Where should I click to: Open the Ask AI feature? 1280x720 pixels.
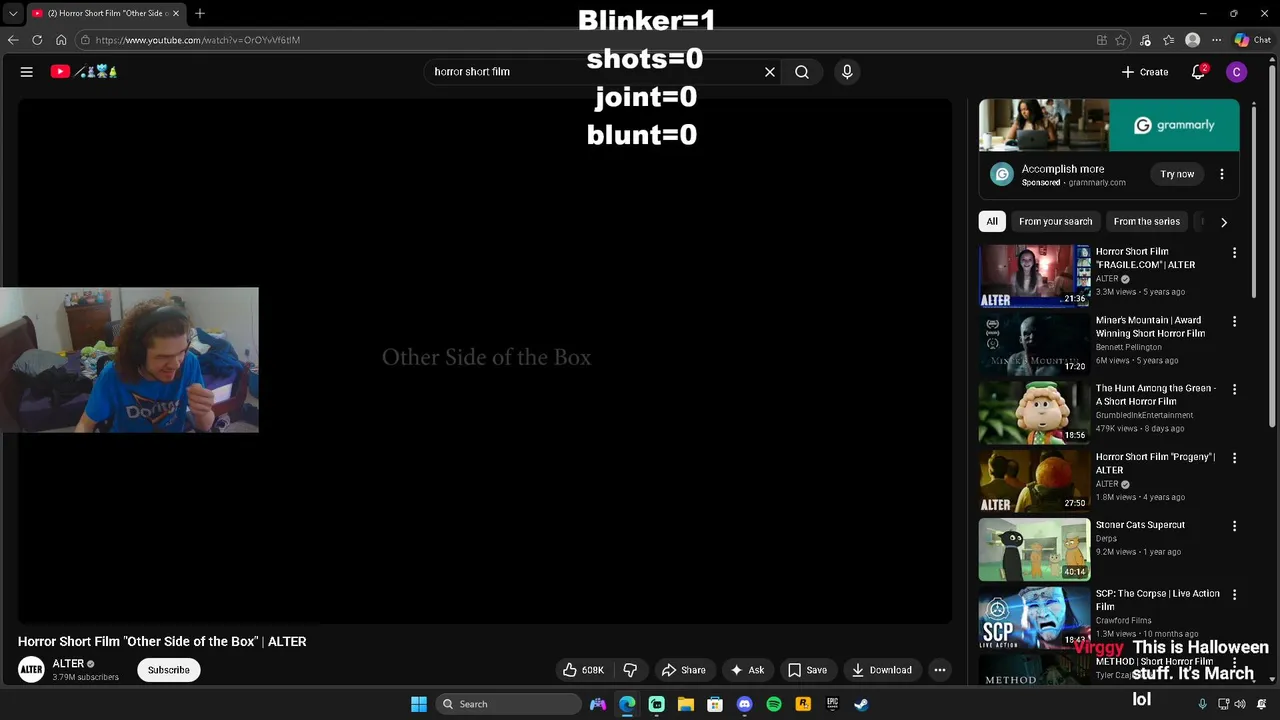click(747, 670)
